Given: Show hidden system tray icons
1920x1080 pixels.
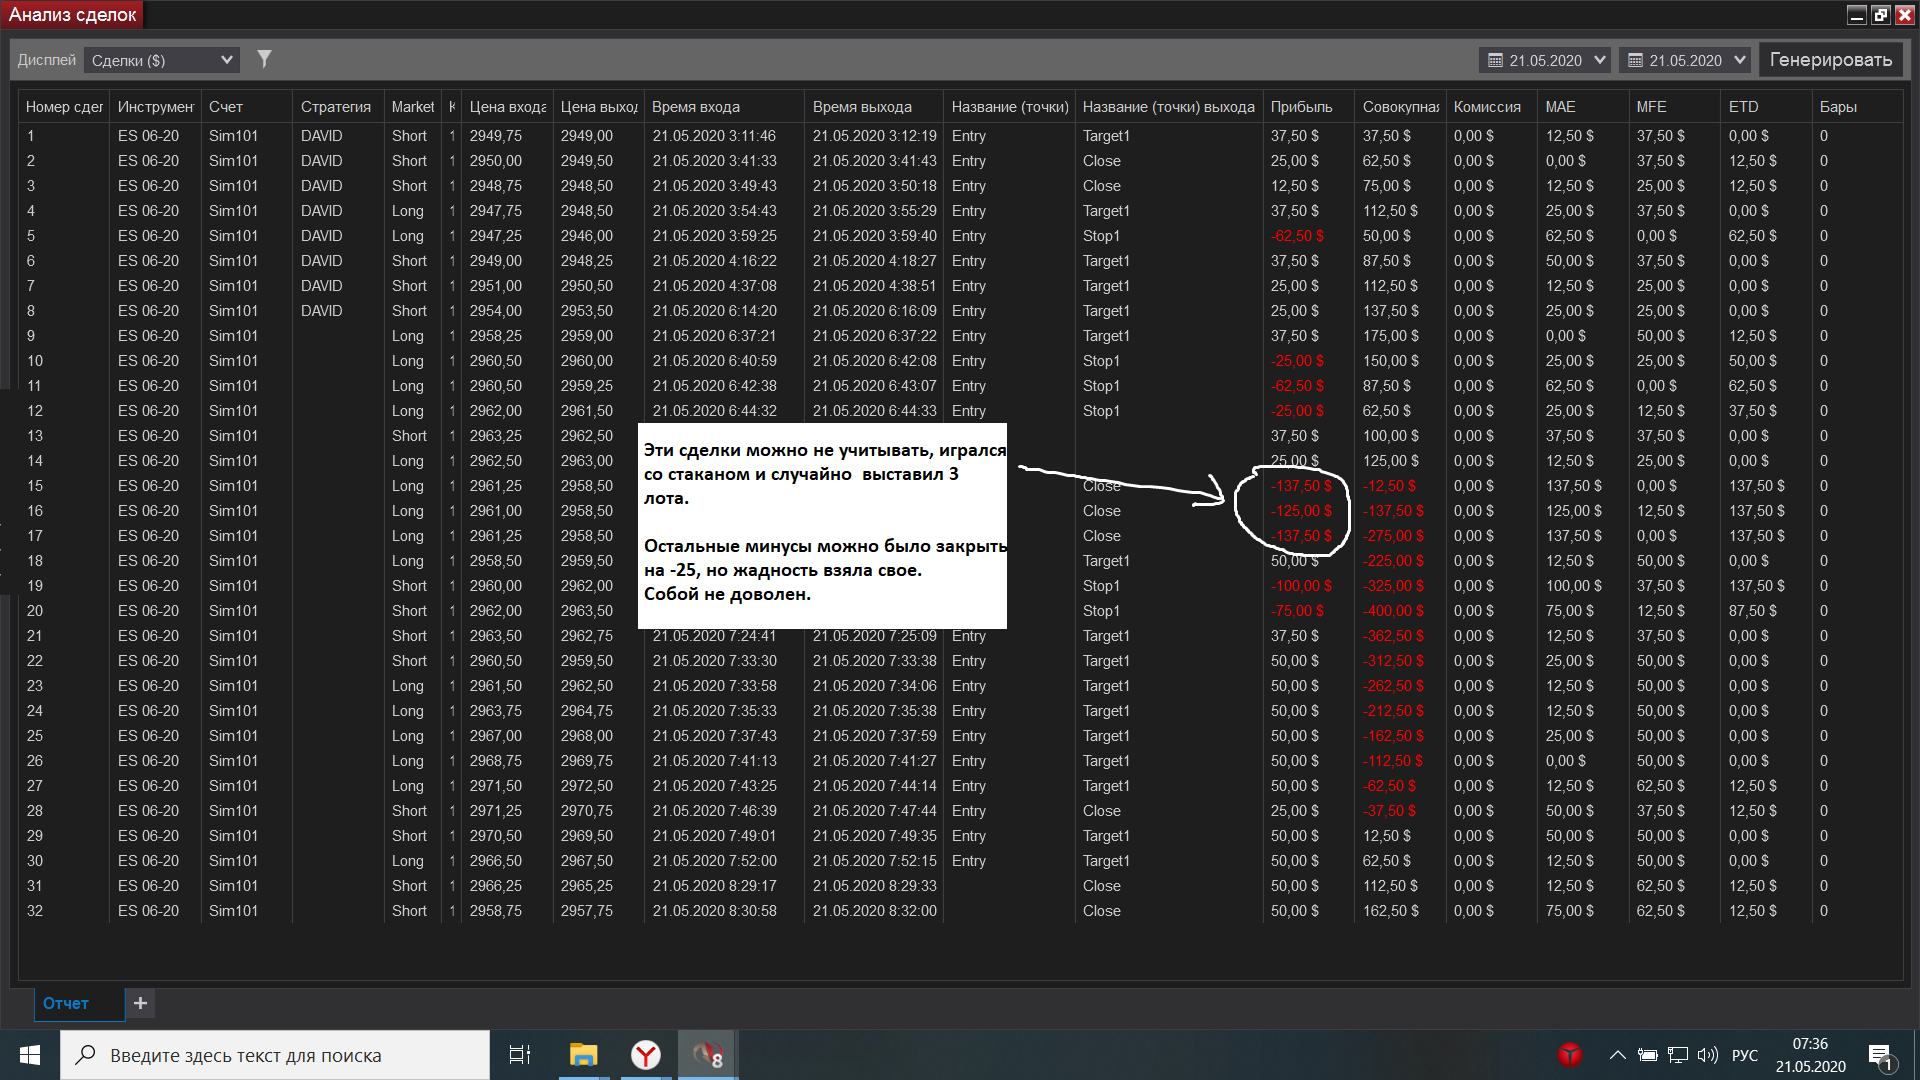Looking at the screenshot, I should tap(1617, 1055).
